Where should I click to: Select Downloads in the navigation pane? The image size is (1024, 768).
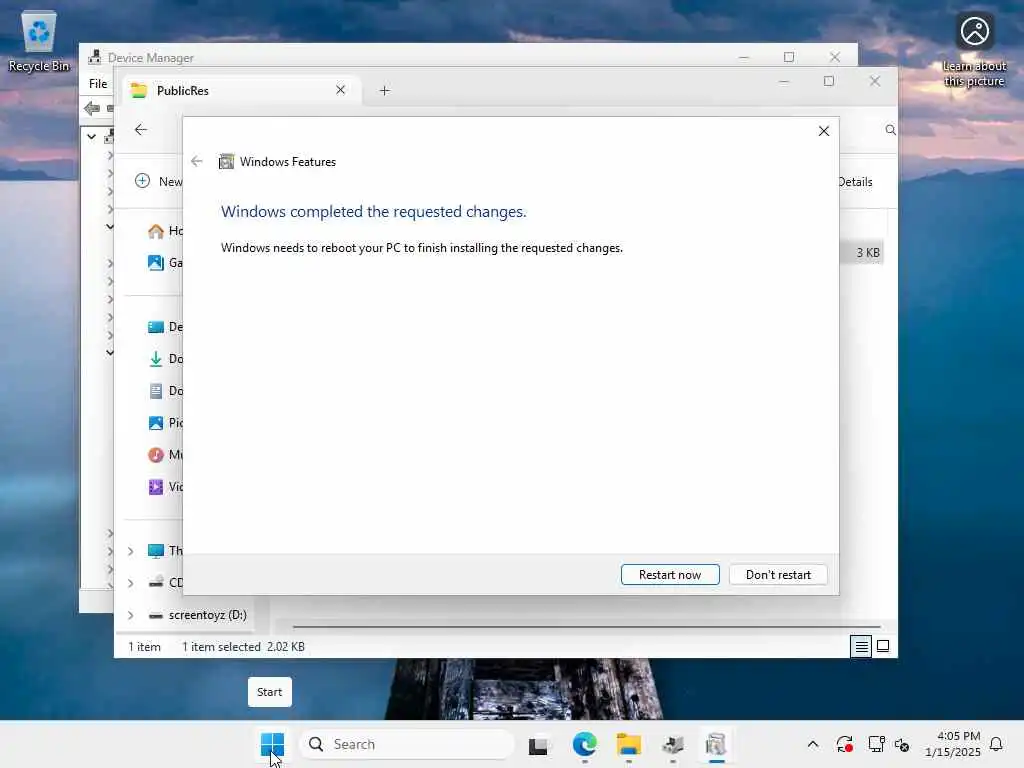click(165, 359)
